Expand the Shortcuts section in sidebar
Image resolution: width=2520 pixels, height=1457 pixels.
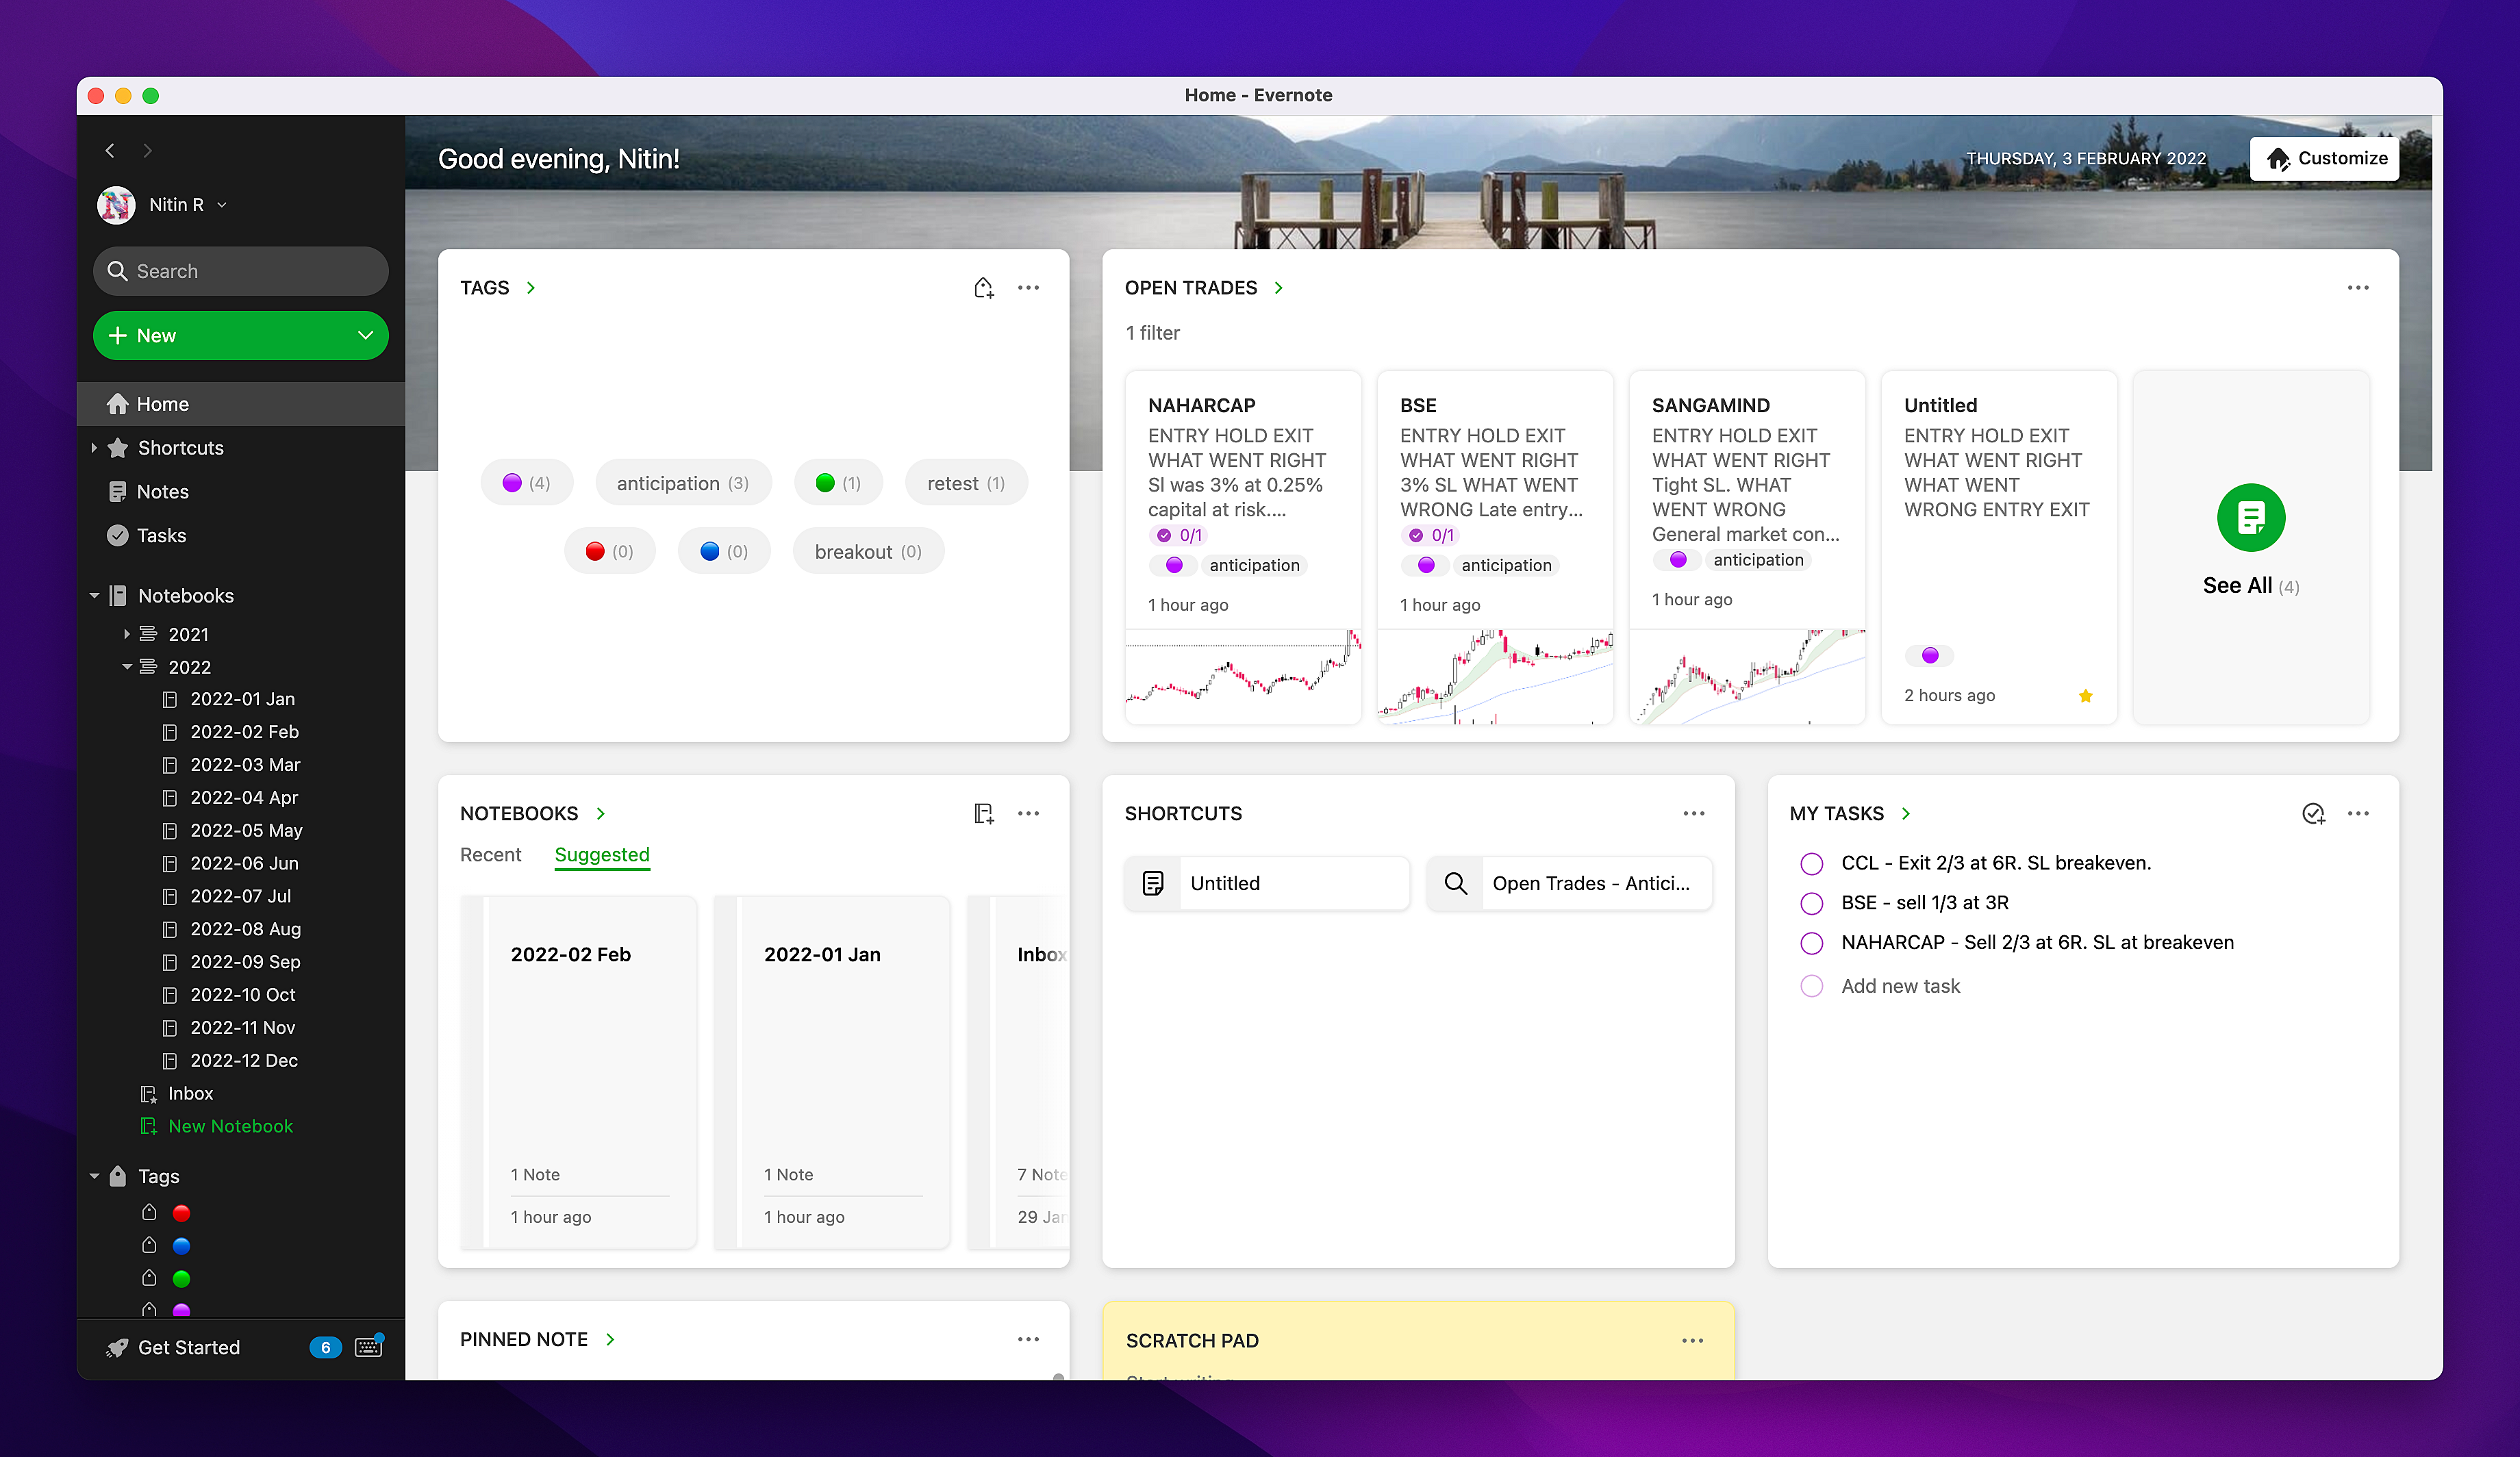(94, 448)
